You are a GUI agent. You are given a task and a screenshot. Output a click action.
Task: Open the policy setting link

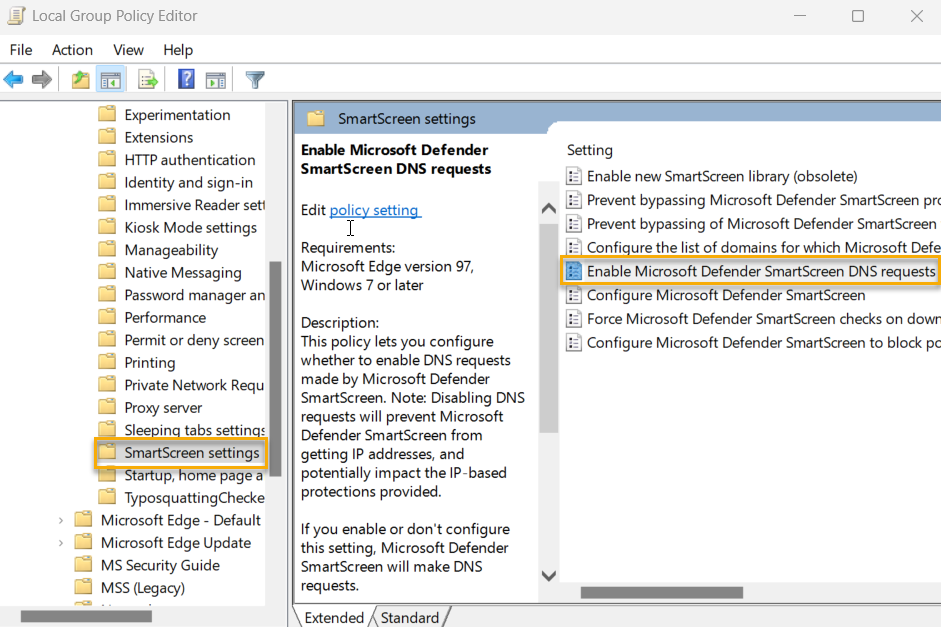coord(375,210)
